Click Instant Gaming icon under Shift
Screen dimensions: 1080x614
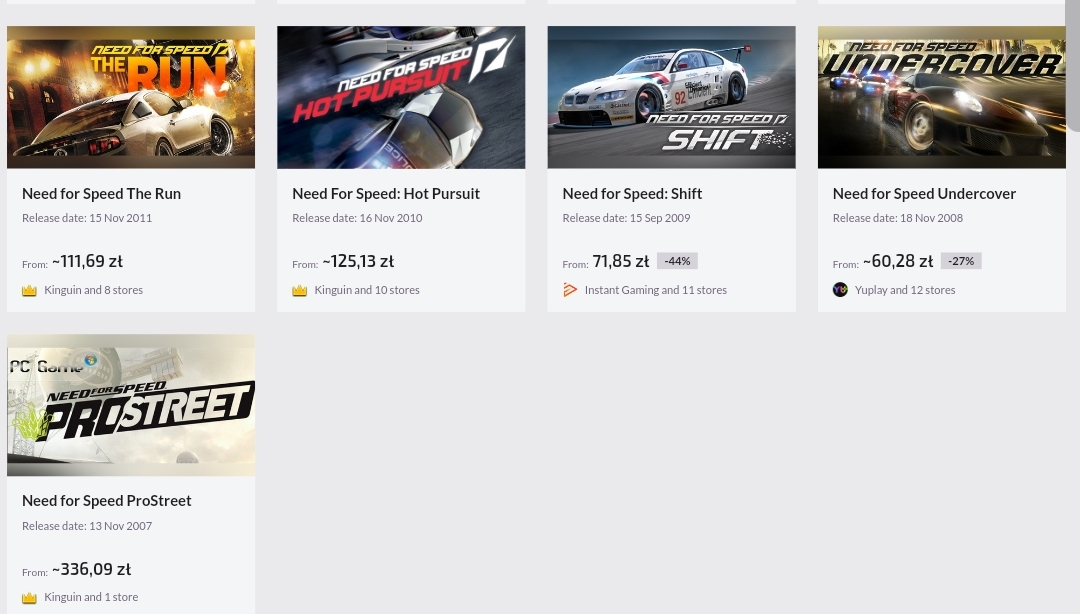click(570, 290)
